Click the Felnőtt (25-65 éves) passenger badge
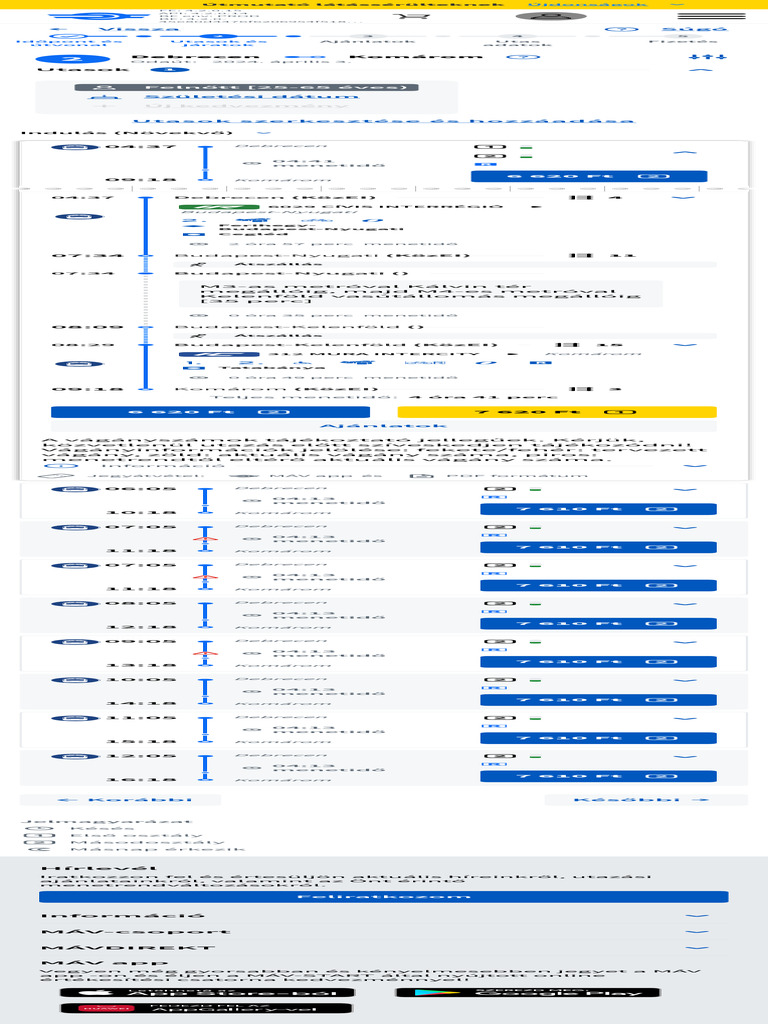The height and width of the screenshot is (1024, 768). point(246,87)
